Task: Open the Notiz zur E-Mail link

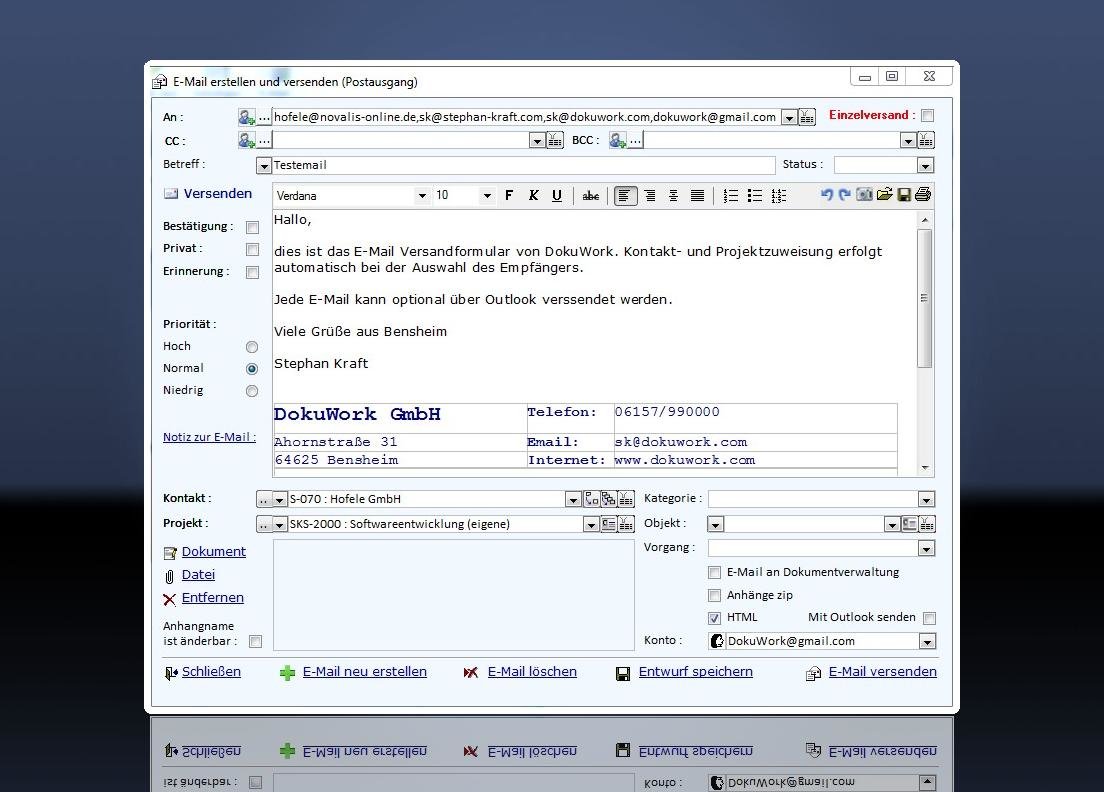Action: pos(209,437)
